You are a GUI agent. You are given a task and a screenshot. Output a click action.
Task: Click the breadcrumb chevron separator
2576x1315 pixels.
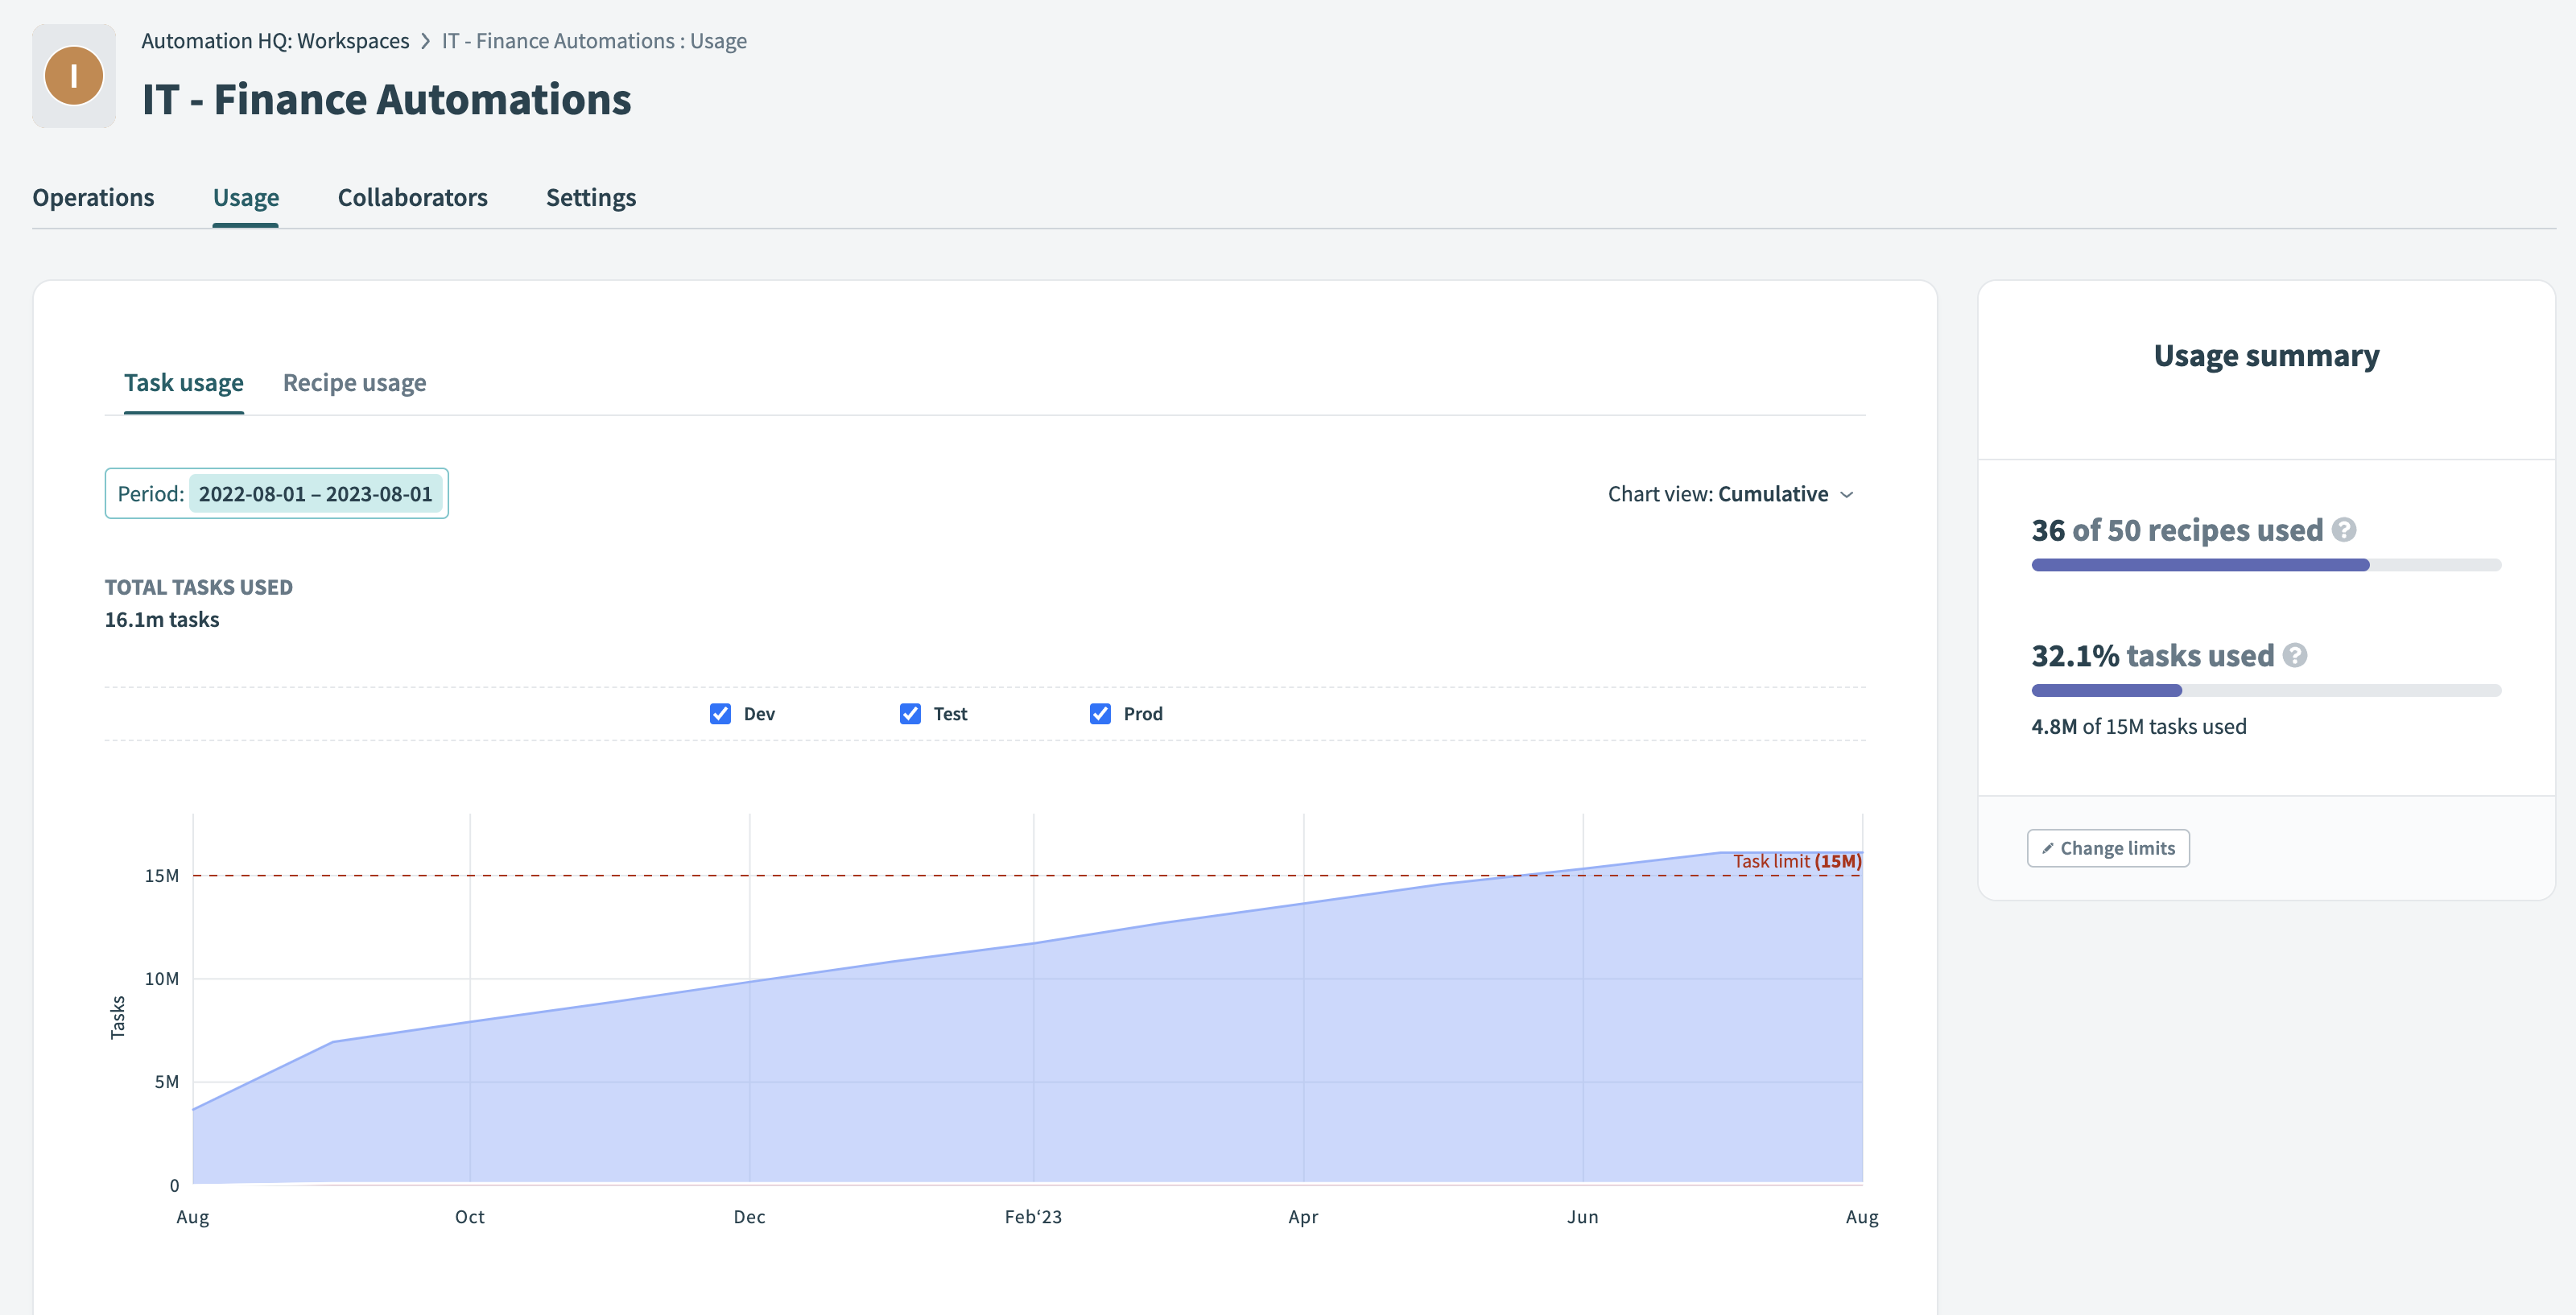pyautogui.click(x=425, y=41)
